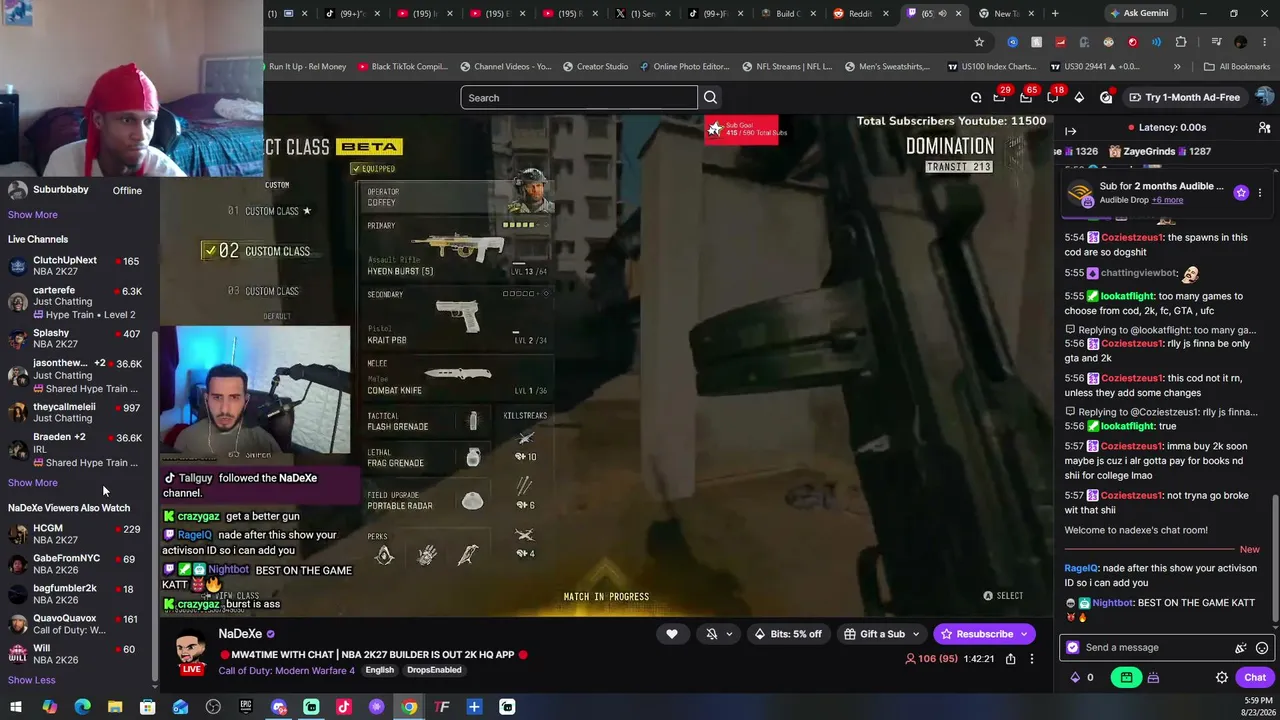Open Epic Games launcher from taskbar

point(246,707)
